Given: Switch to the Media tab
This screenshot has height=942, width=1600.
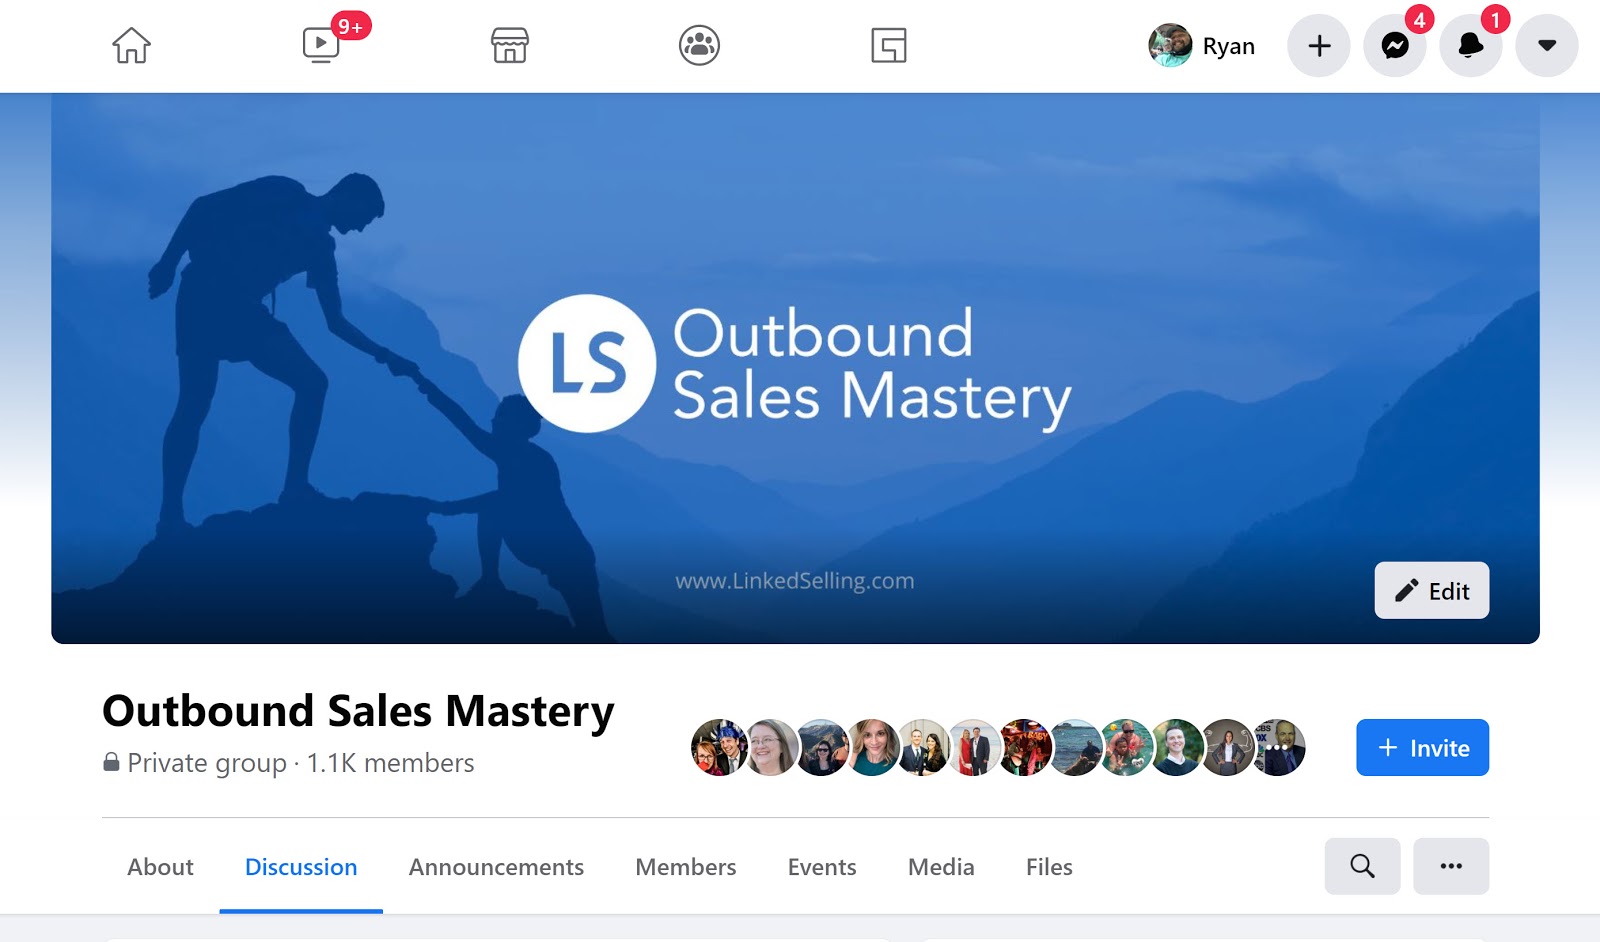Looking at the screenshot, I should click(941, 867).
